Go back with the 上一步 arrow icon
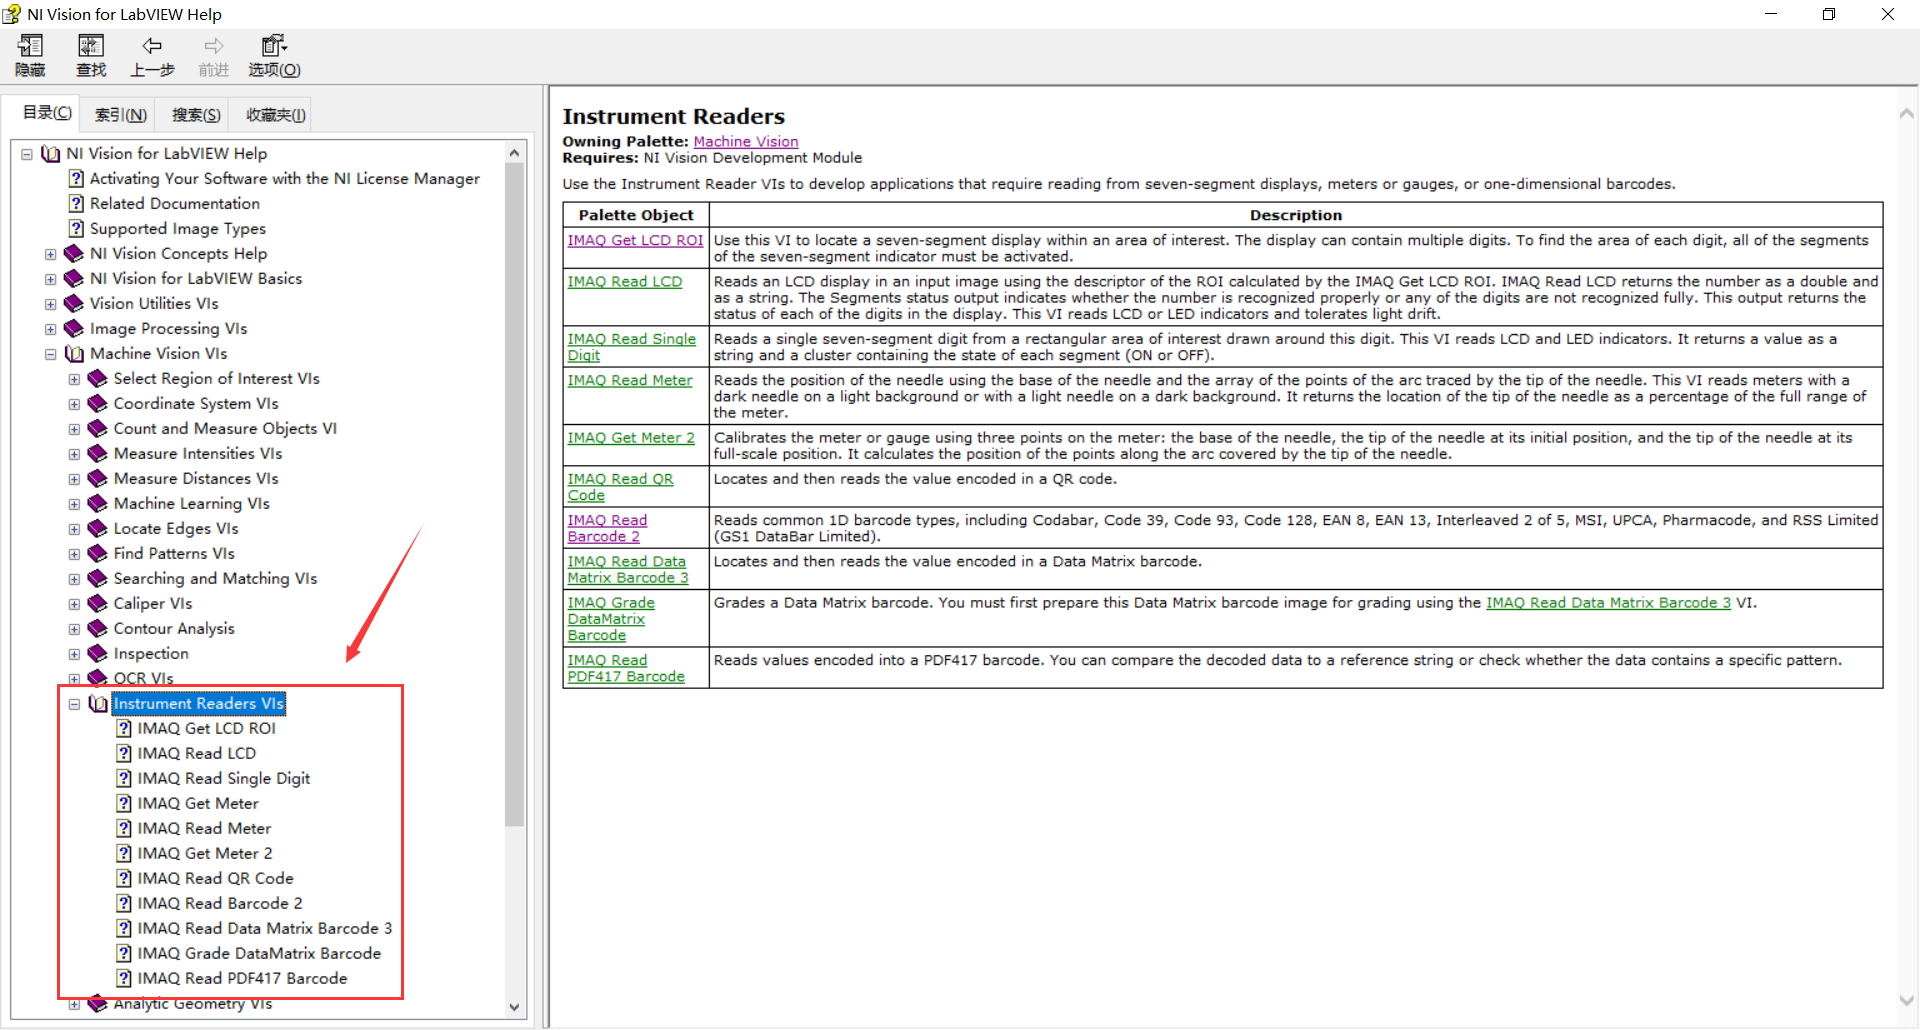The image size is (1920, 1030). click(x=152, y=46)
